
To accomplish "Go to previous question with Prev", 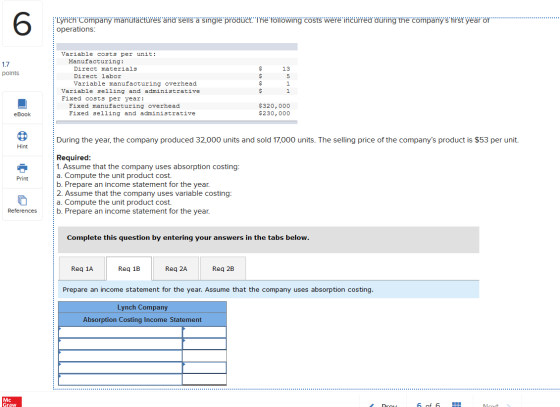I will (384, 405).
